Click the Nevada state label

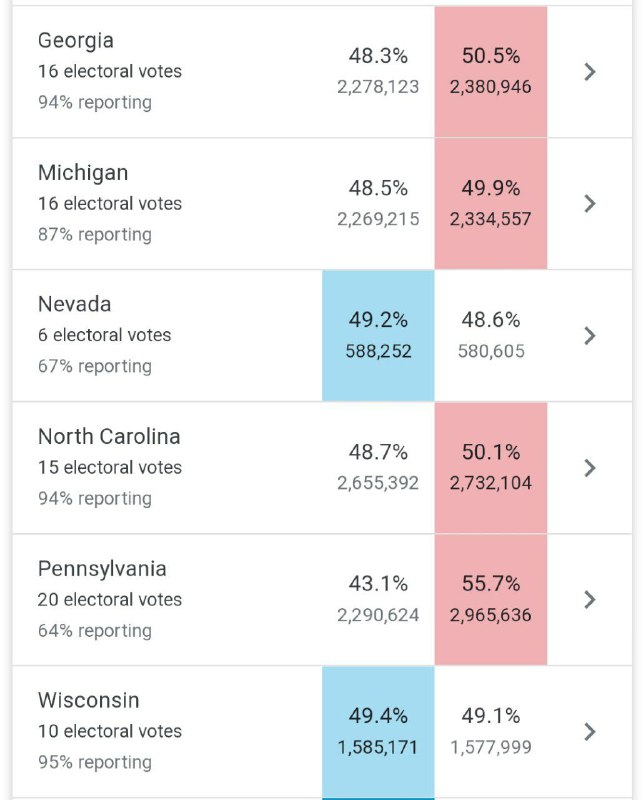(74, 304)
